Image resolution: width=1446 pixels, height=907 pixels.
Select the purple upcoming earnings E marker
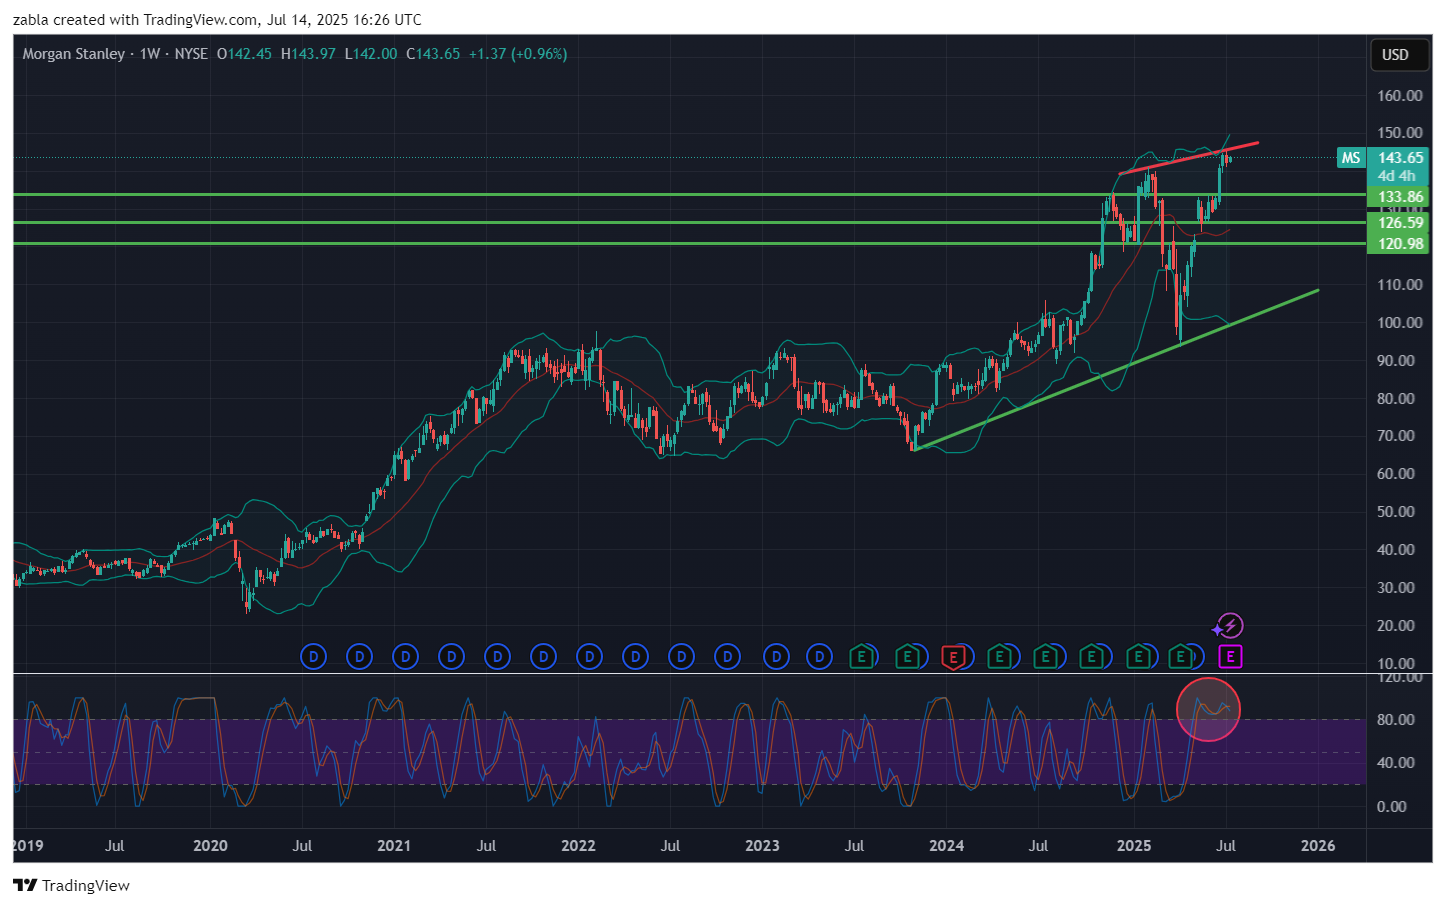click(1230, 657)
